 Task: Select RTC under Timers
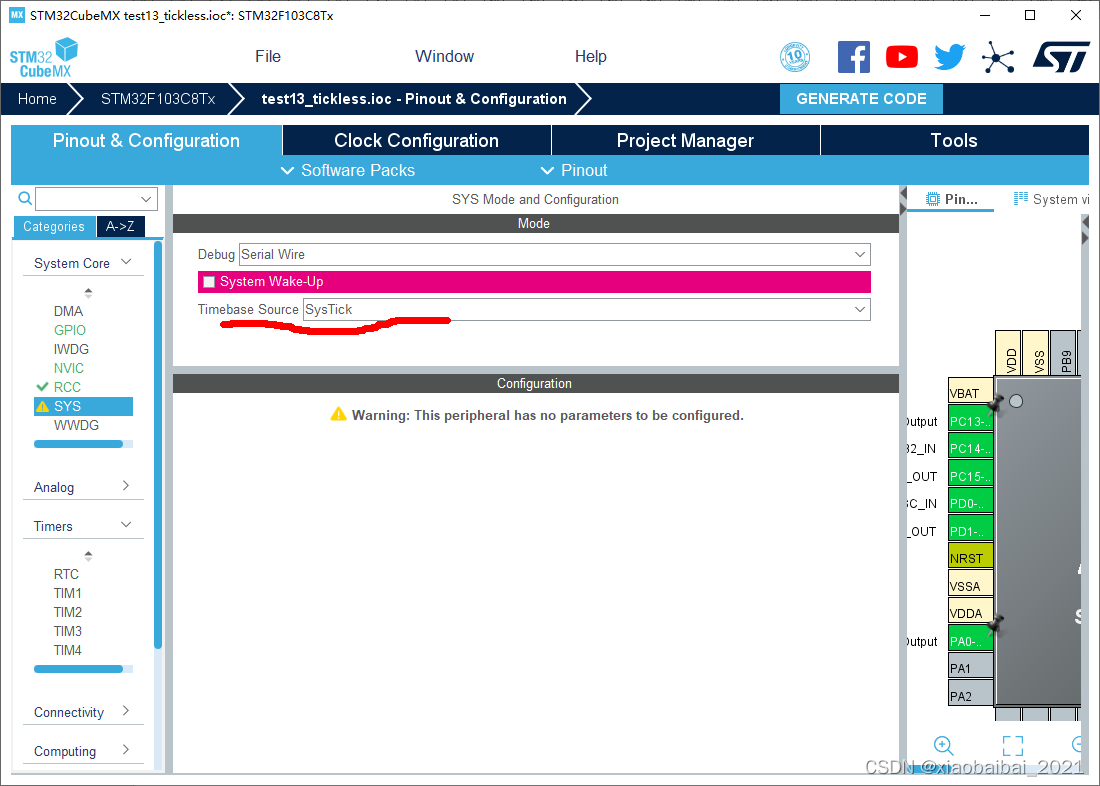pos(66,574)
